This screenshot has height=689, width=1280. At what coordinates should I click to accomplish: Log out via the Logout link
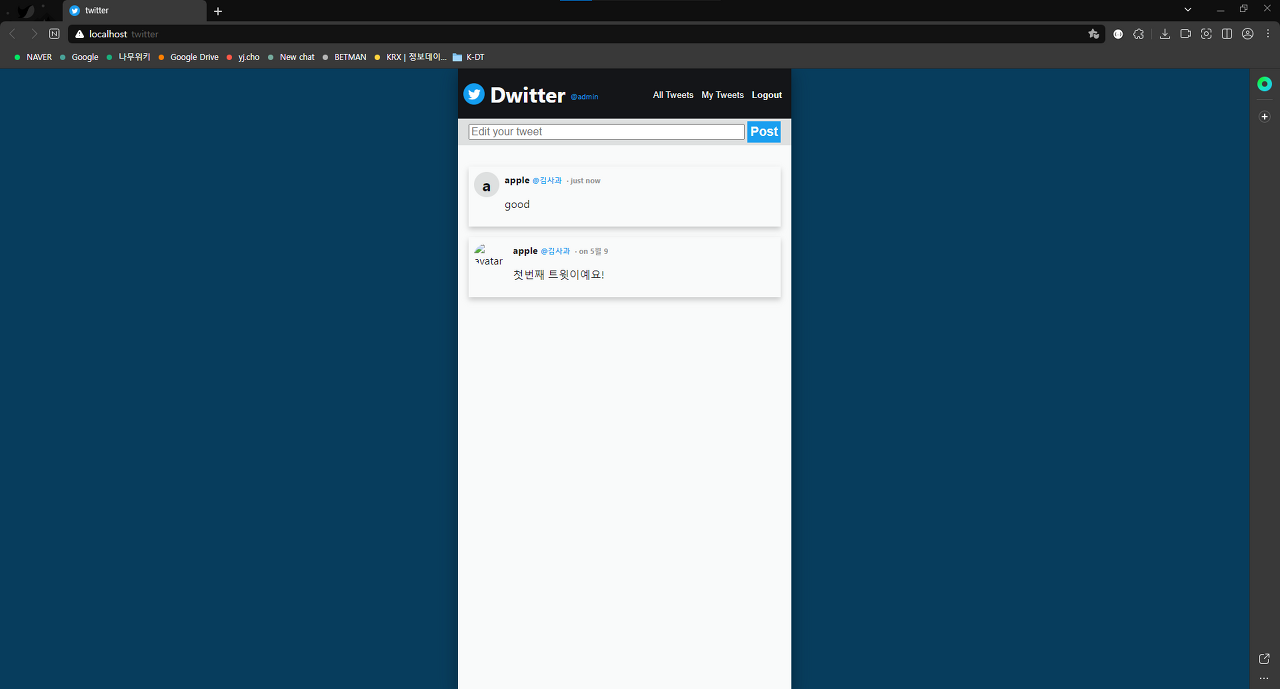pyautogui.click(x=767, y=95)
